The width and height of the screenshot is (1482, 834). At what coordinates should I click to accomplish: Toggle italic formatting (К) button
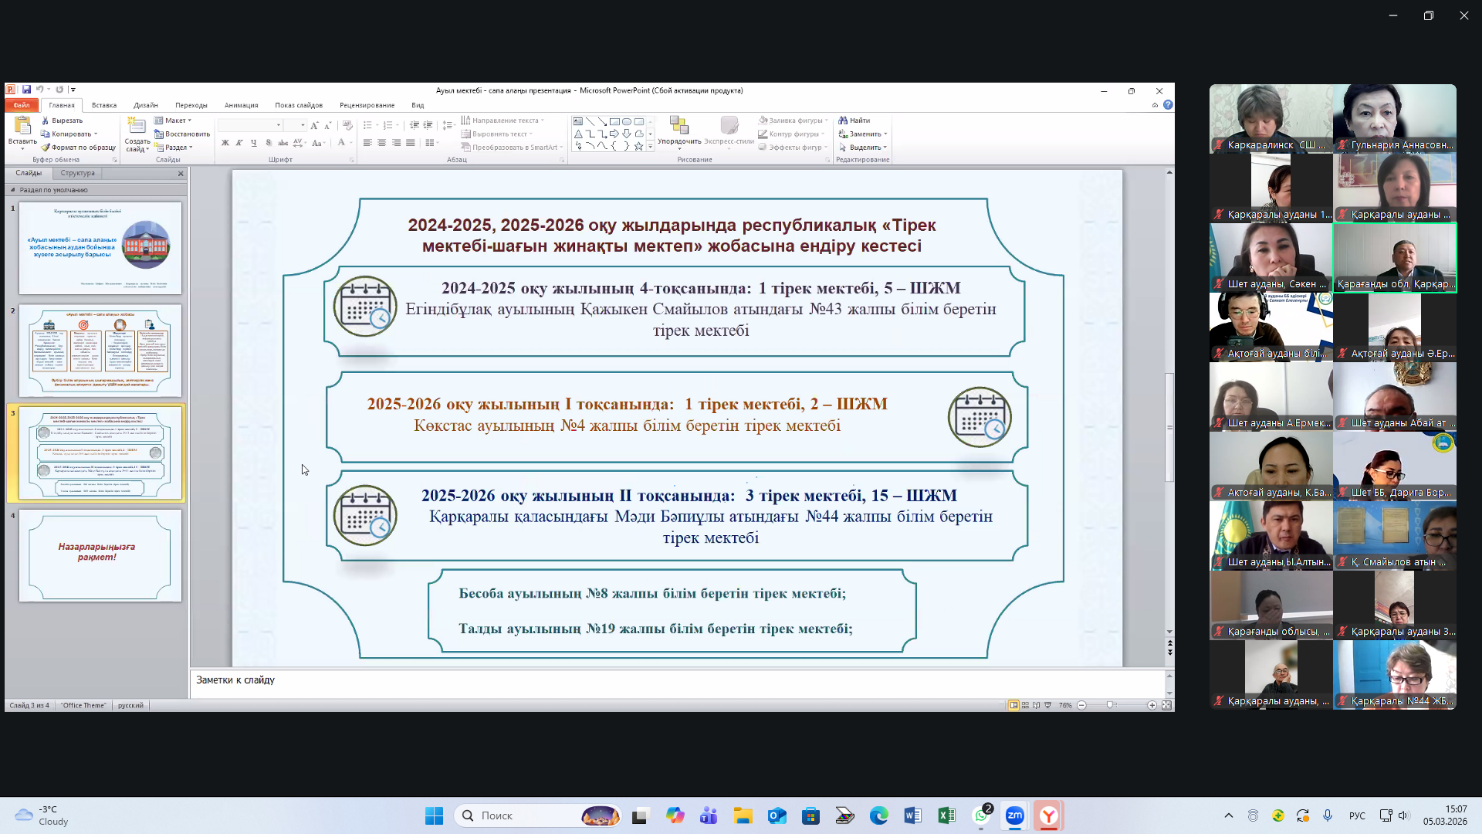pos(239,143)
